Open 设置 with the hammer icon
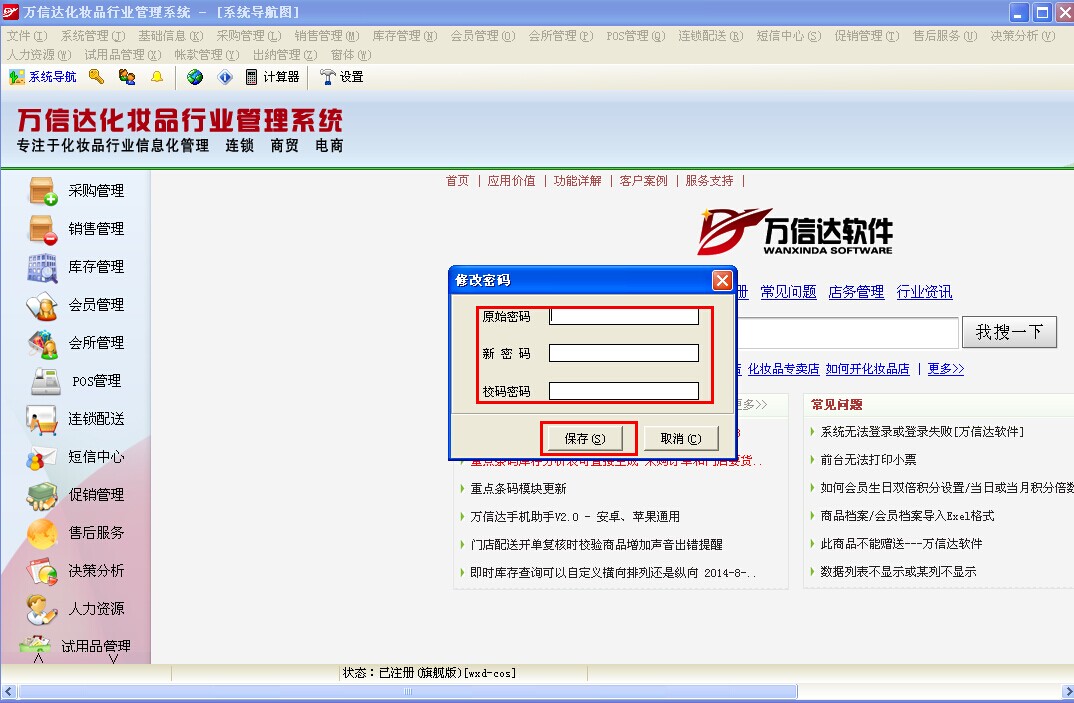This screenshot has width=1074, height=703. pyautogui.click(x=342, y=77)
